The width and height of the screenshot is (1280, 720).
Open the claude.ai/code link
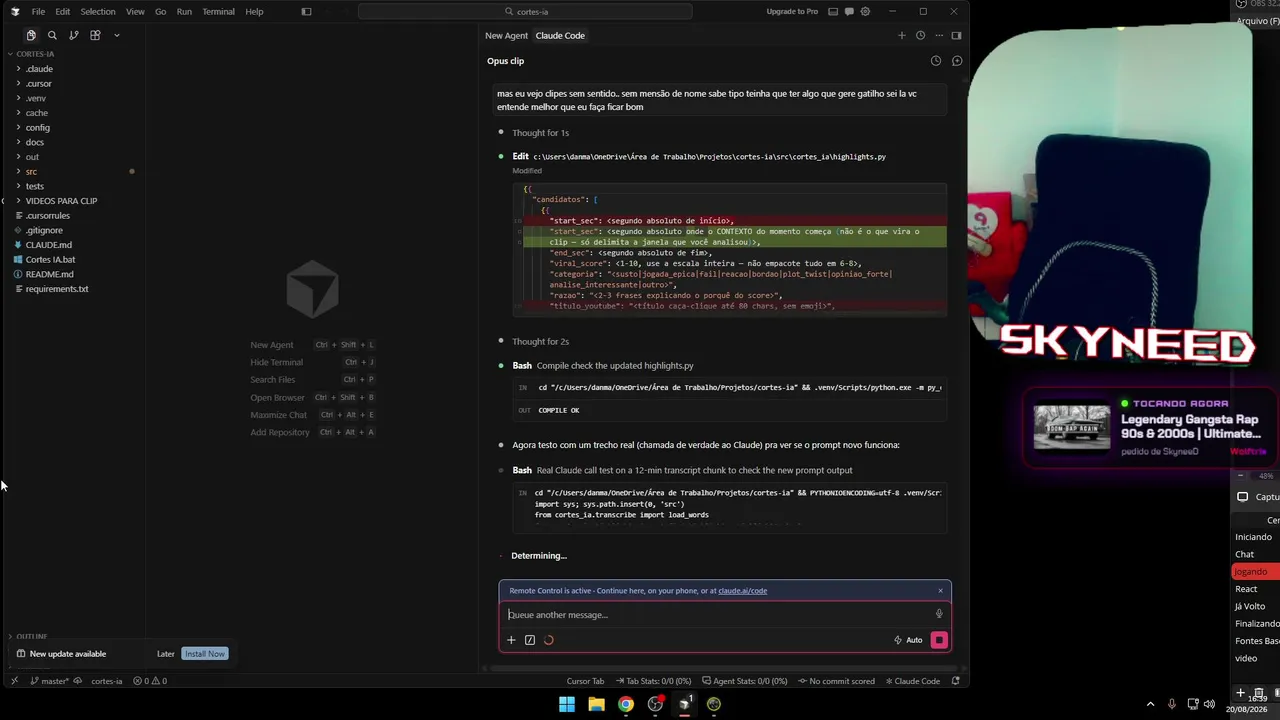point(742,590)
